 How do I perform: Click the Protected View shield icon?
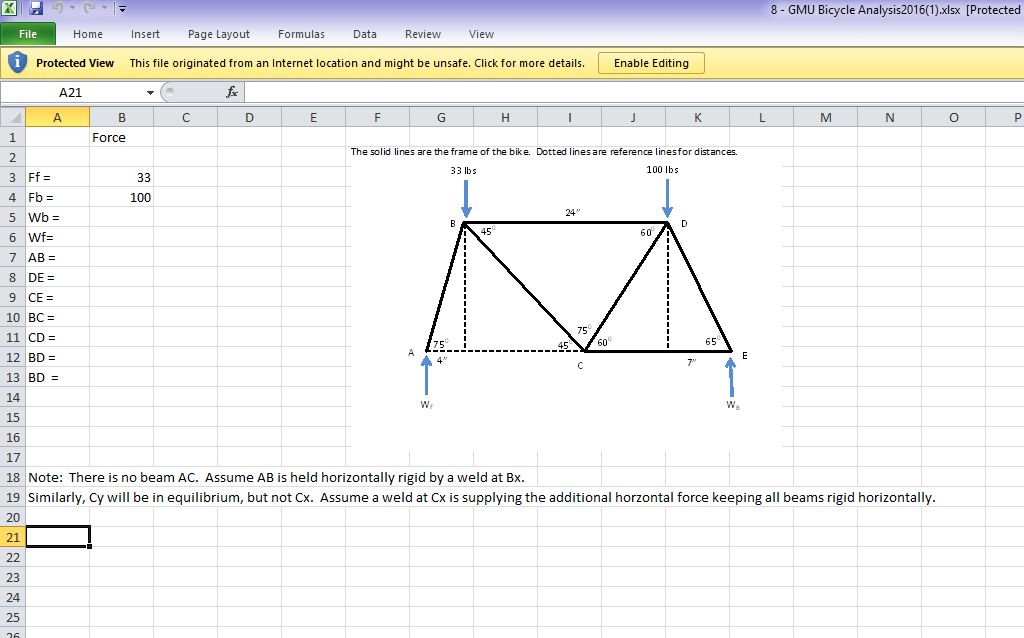tap(17, 63)
